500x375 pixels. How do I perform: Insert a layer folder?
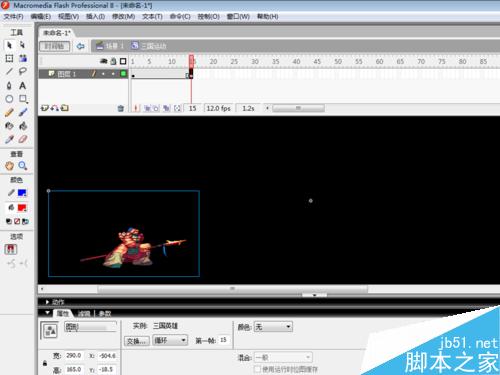[x=65, y=108]
